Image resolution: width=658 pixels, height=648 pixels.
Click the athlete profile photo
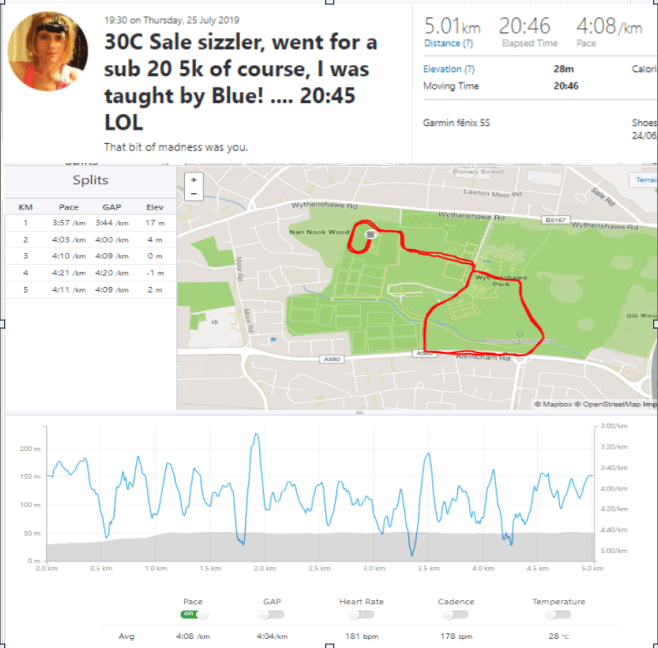click(x=50, y=53)
